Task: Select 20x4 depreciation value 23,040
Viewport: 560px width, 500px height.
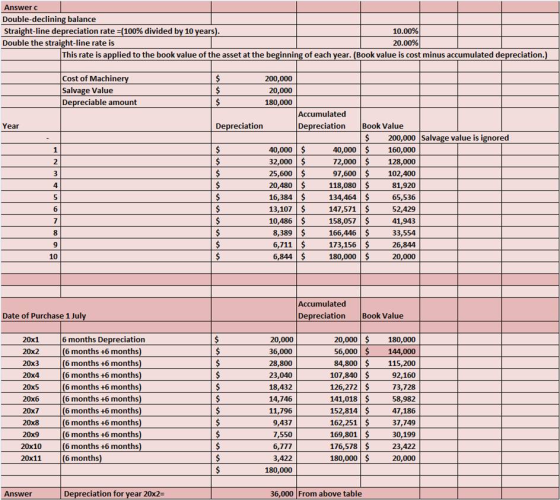Action: pos(254,375)
